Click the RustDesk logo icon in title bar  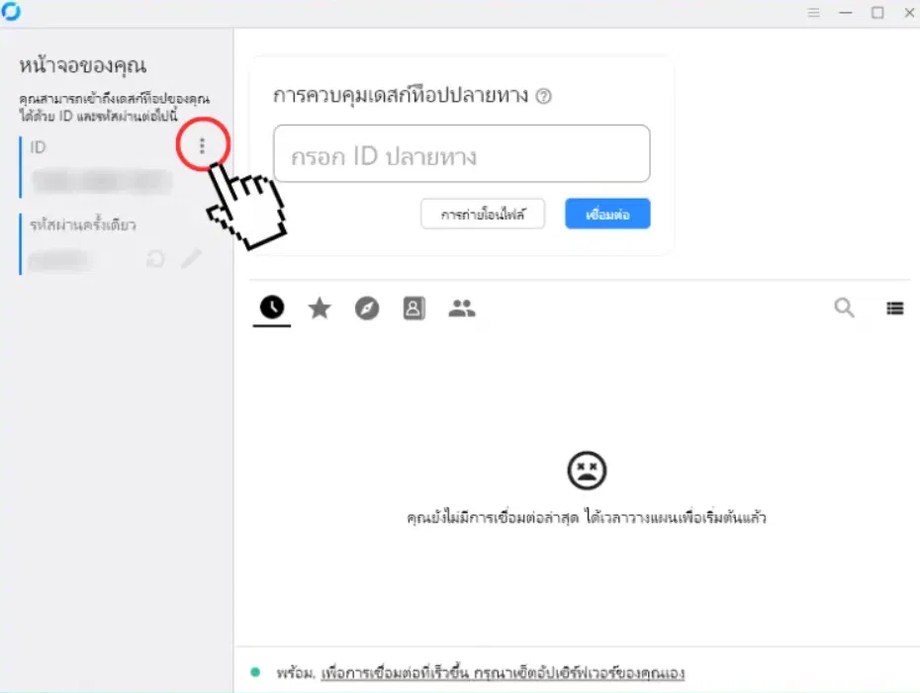click(10, 11)
